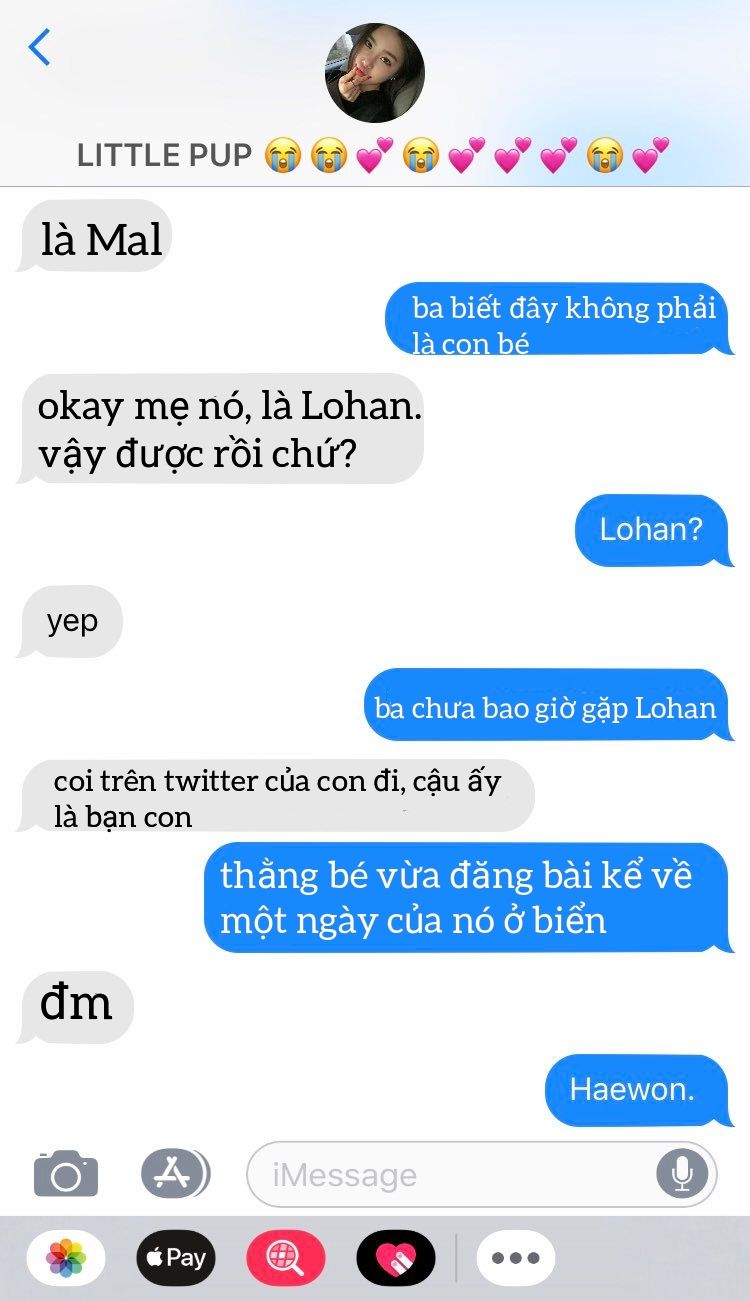Tap the "okay mẹ nó, là Lohan" message
The width and height of the screenshot is (750, 1301).
(221, 429)
